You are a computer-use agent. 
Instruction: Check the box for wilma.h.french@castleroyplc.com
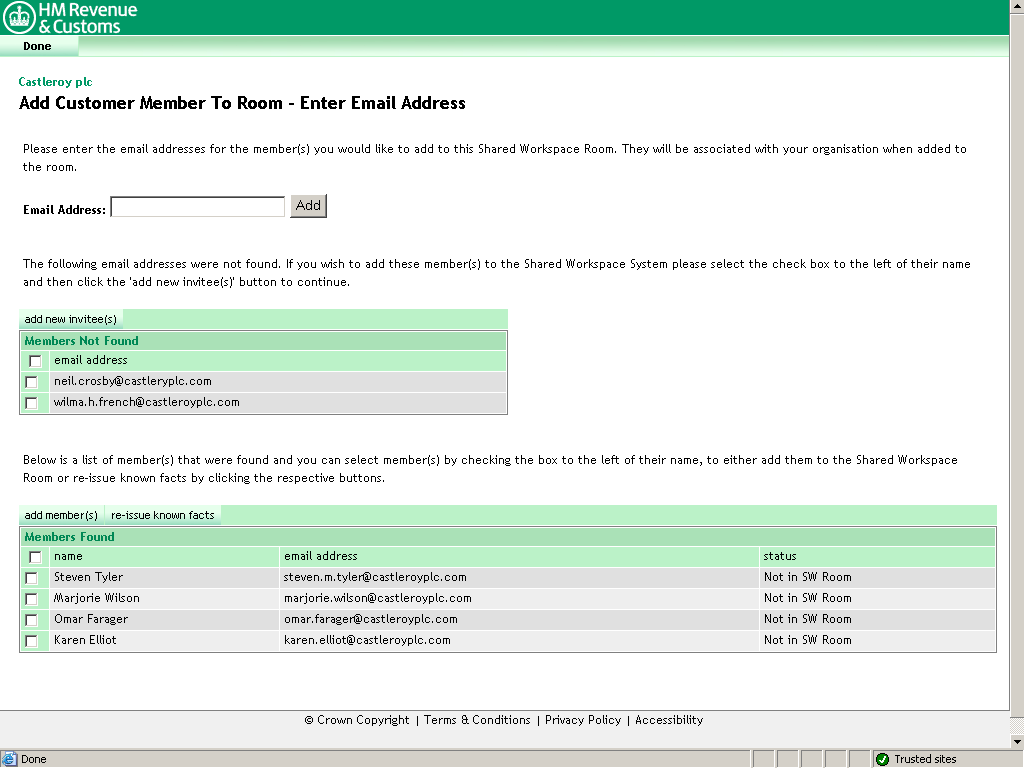[x=31, y=403]
